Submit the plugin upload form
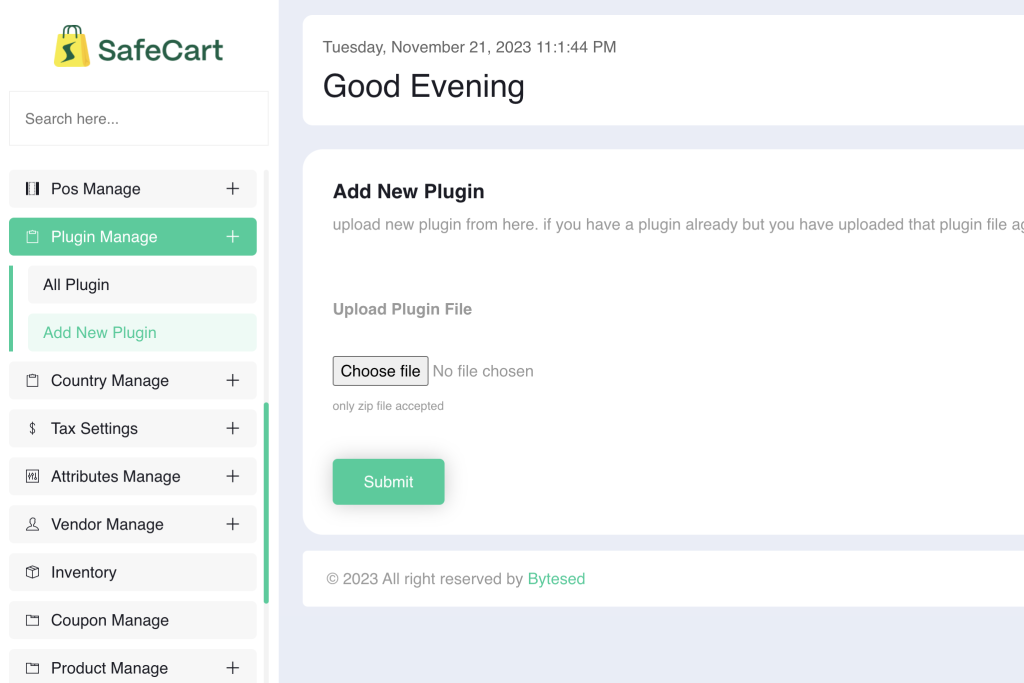1024x683 pixels. [x=389, y=482]
